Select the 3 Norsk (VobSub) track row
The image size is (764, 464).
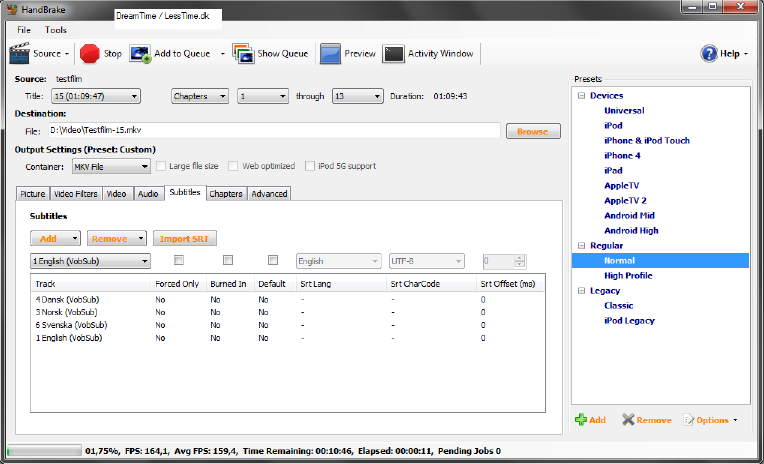tap(287, 312)
